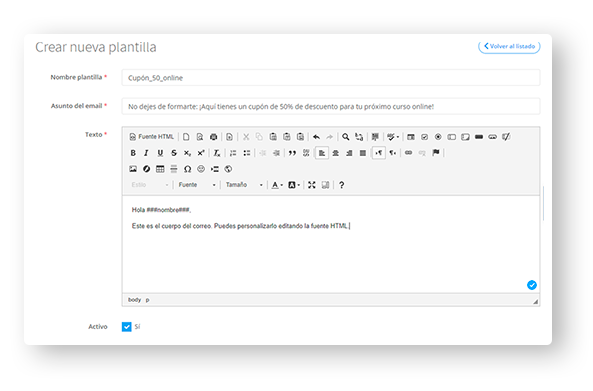The height and width of the screenshot is (391, 593).
Task: Toggle Italic formatting
Action: tap(146, 153)
